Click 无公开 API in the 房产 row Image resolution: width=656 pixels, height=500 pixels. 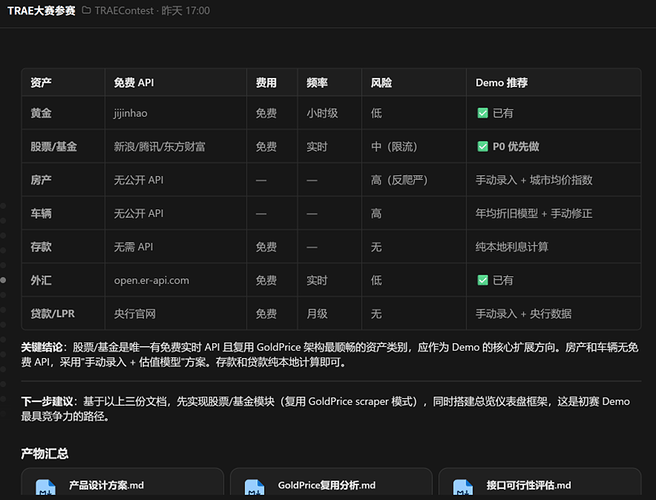coord(139,180)
